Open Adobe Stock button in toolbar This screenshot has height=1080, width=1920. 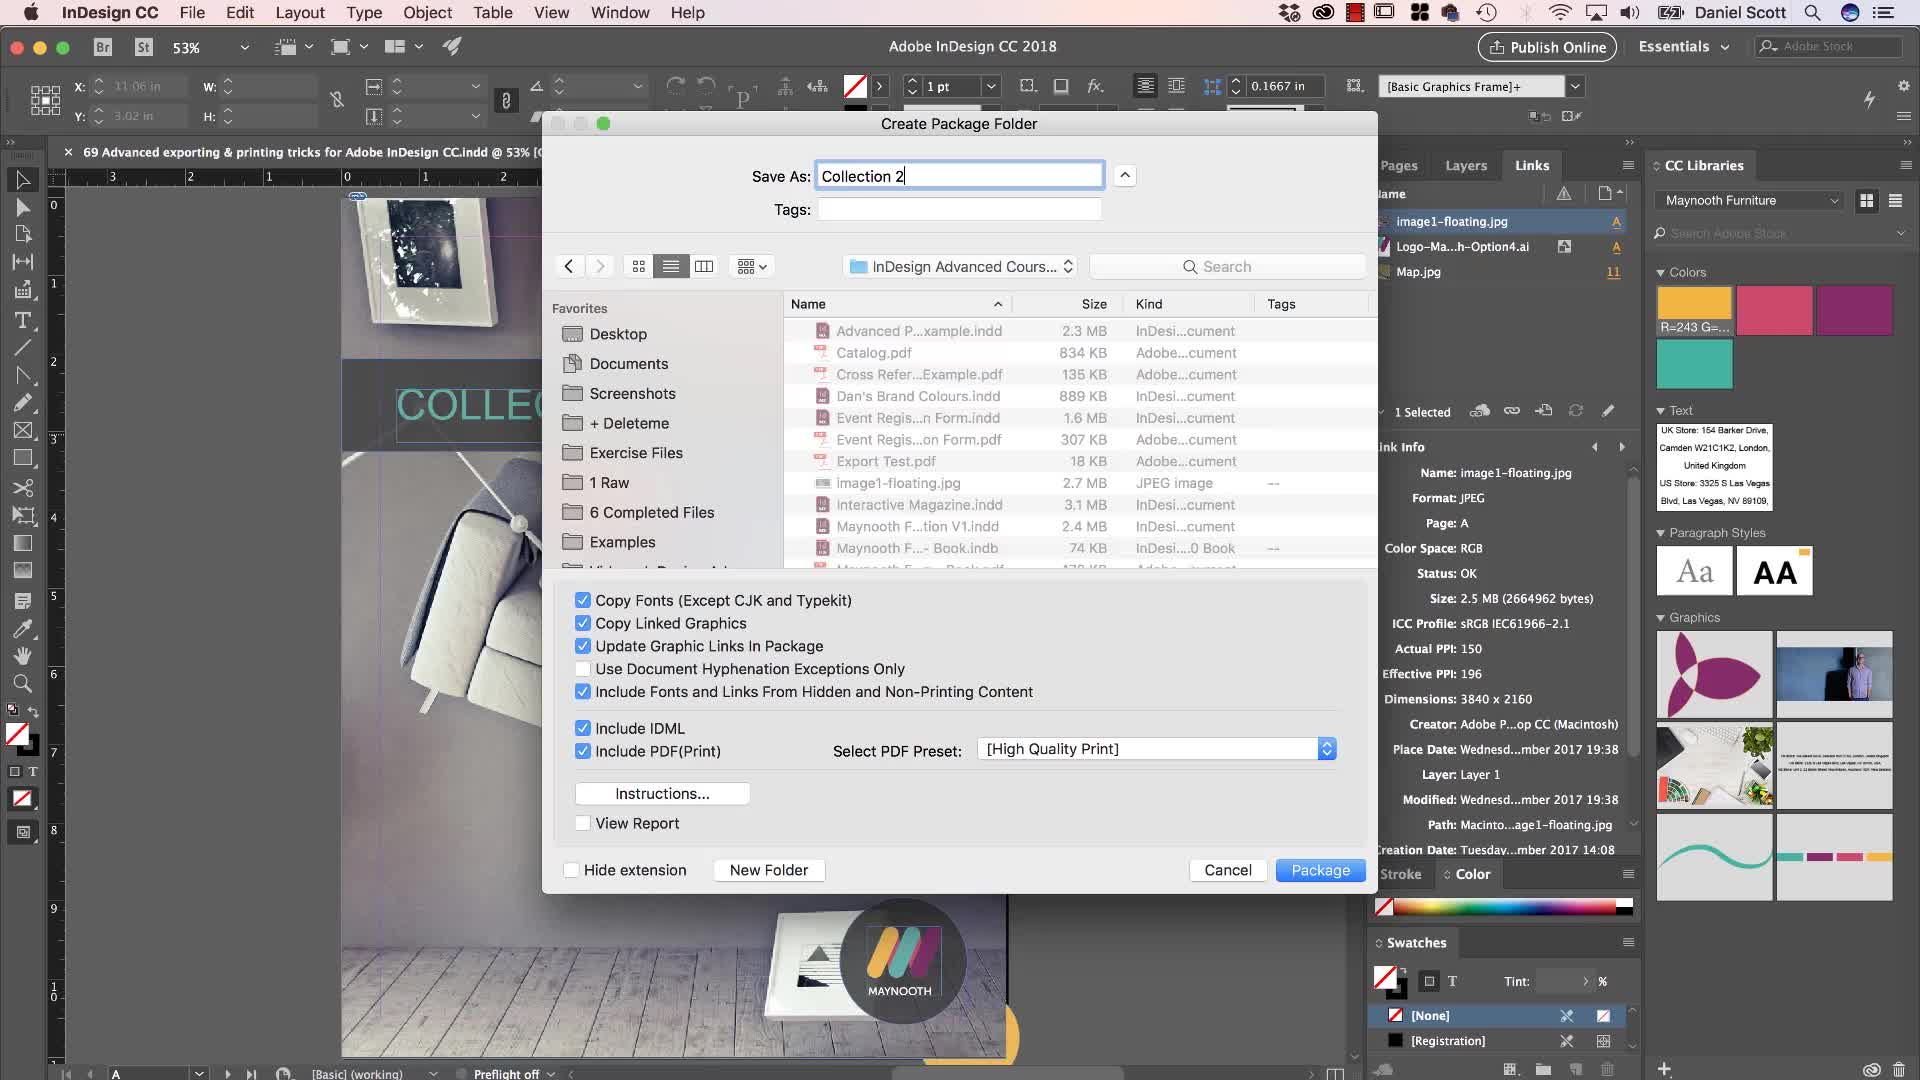click(144, 47)
